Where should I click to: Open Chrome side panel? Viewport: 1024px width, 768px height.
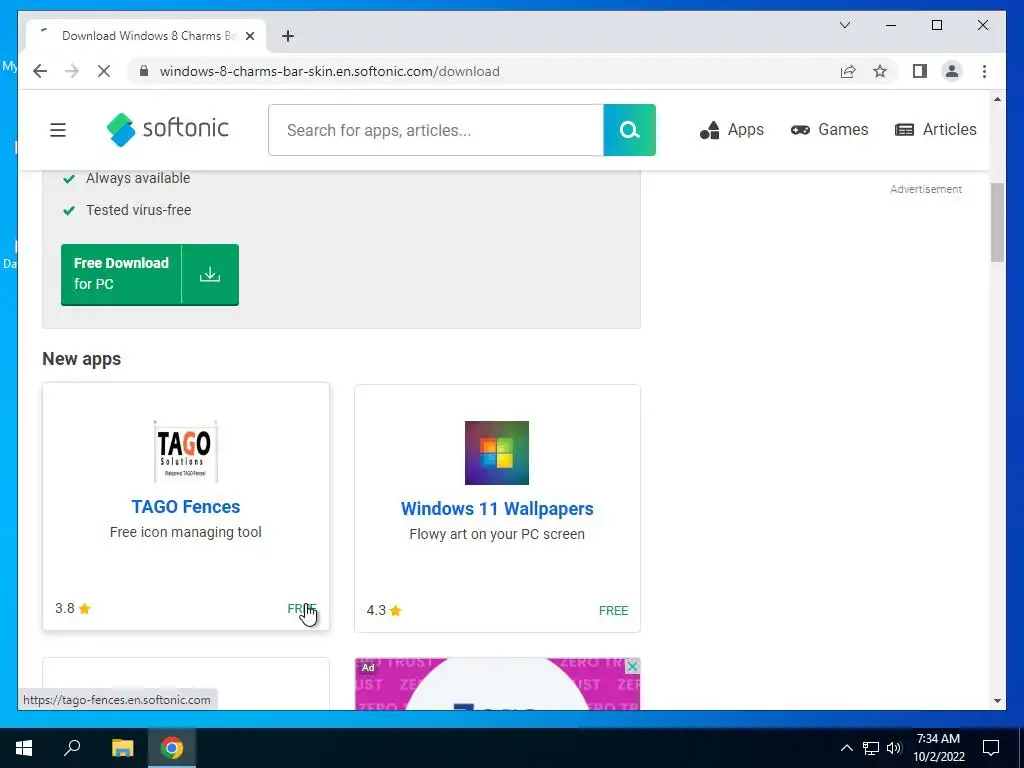[x=920, y=71]
